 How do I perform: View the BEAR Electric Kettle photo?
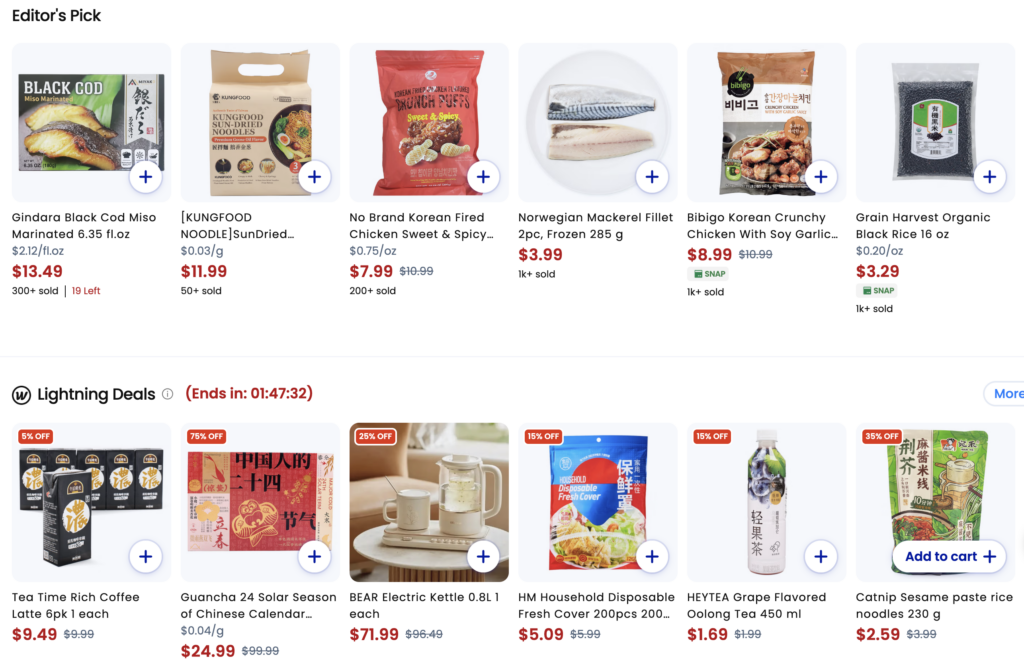(x=429, y=502)
